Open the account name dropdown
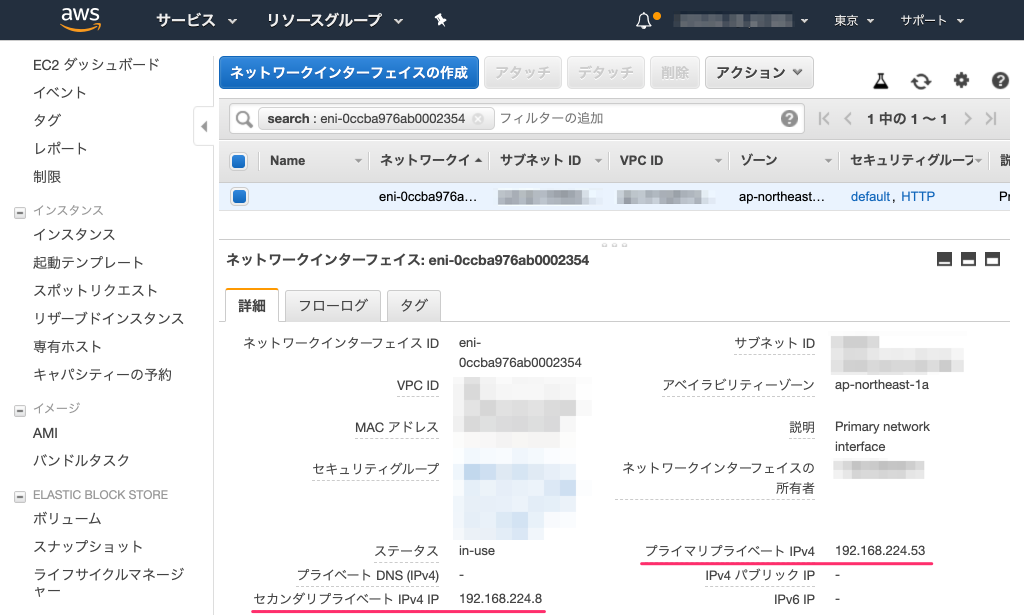1024x615 pixels. point(742,21)
